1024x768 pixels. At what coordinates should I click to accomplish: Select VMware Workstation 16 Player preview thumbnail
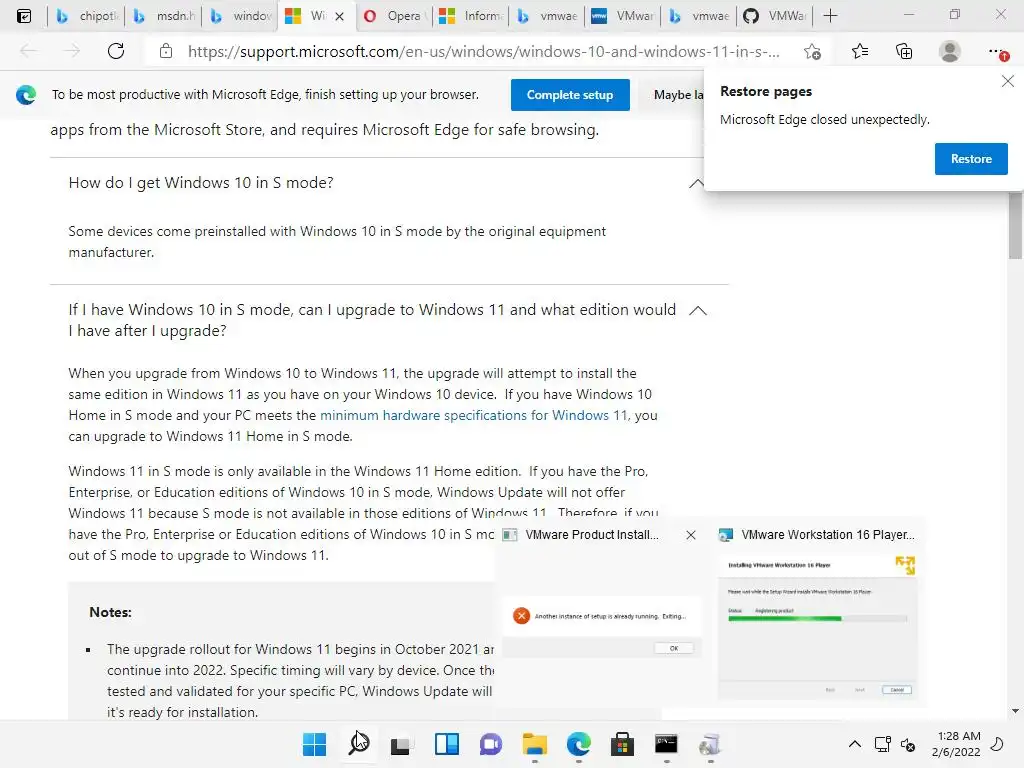tap(818, 628)
